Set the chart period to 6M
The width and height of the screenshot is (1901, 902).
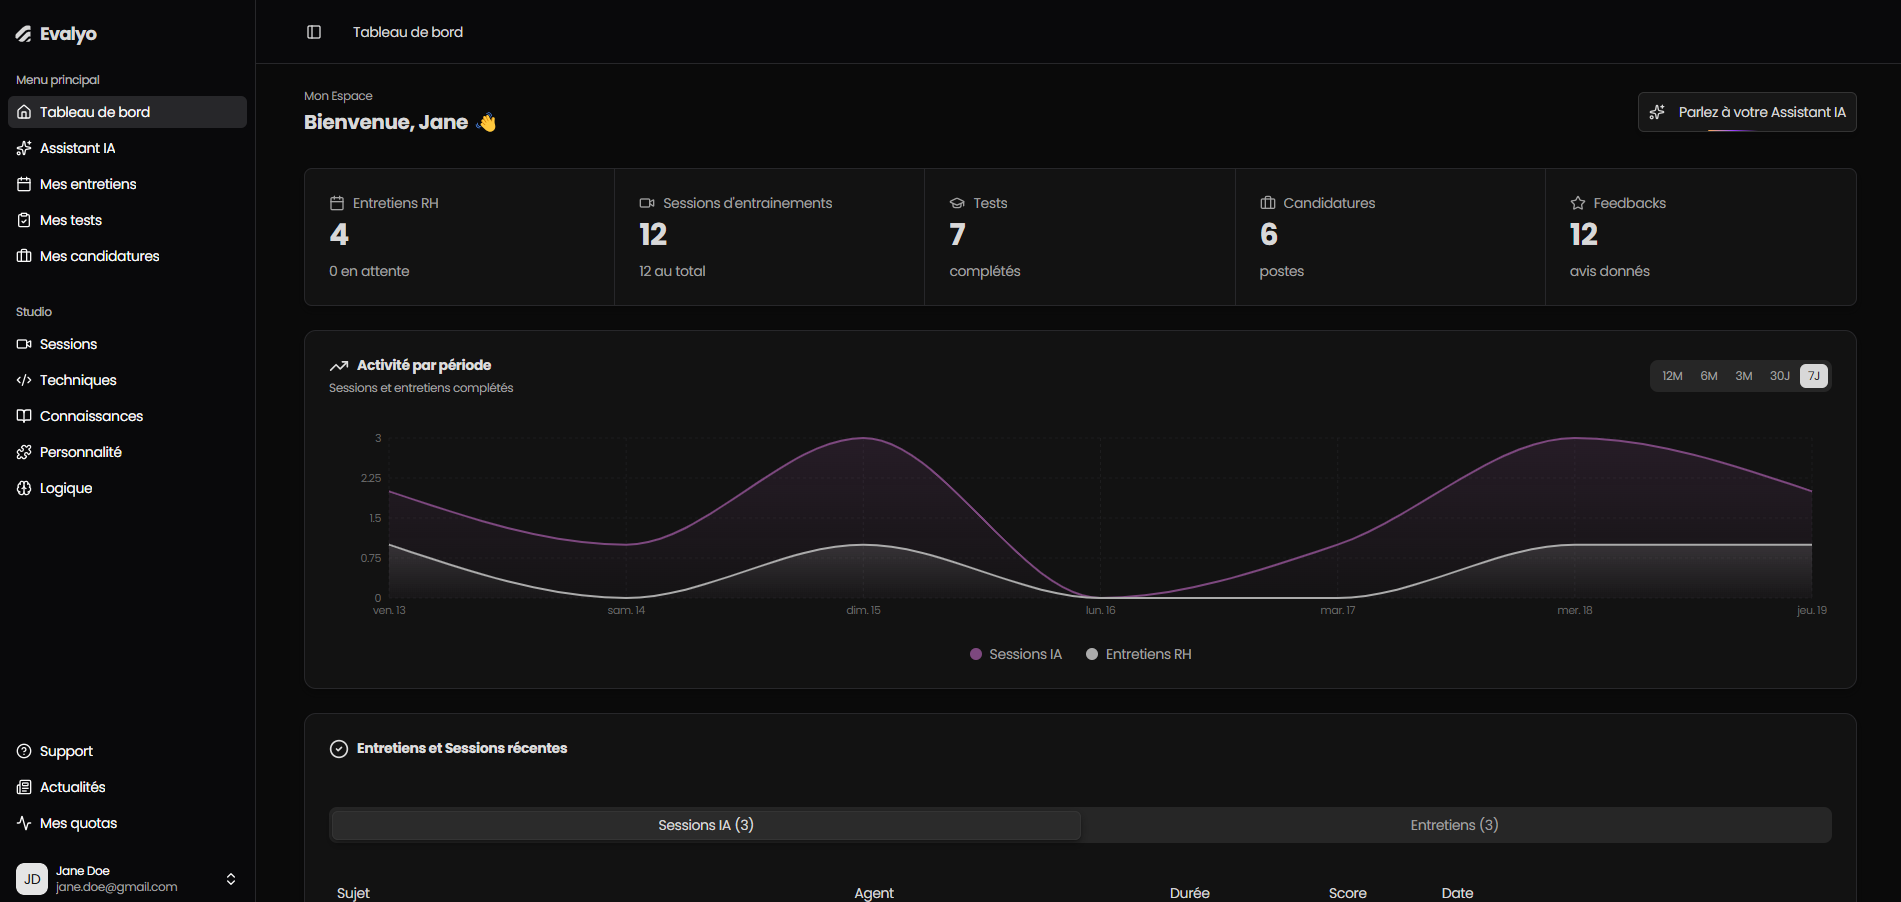1708,376
